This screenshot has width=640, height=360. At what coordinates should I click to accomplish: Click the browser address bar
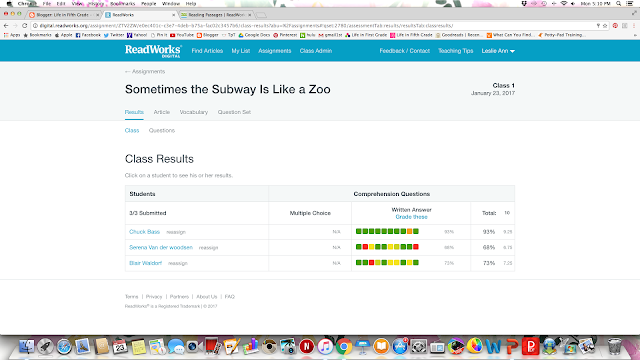(314, 25)
